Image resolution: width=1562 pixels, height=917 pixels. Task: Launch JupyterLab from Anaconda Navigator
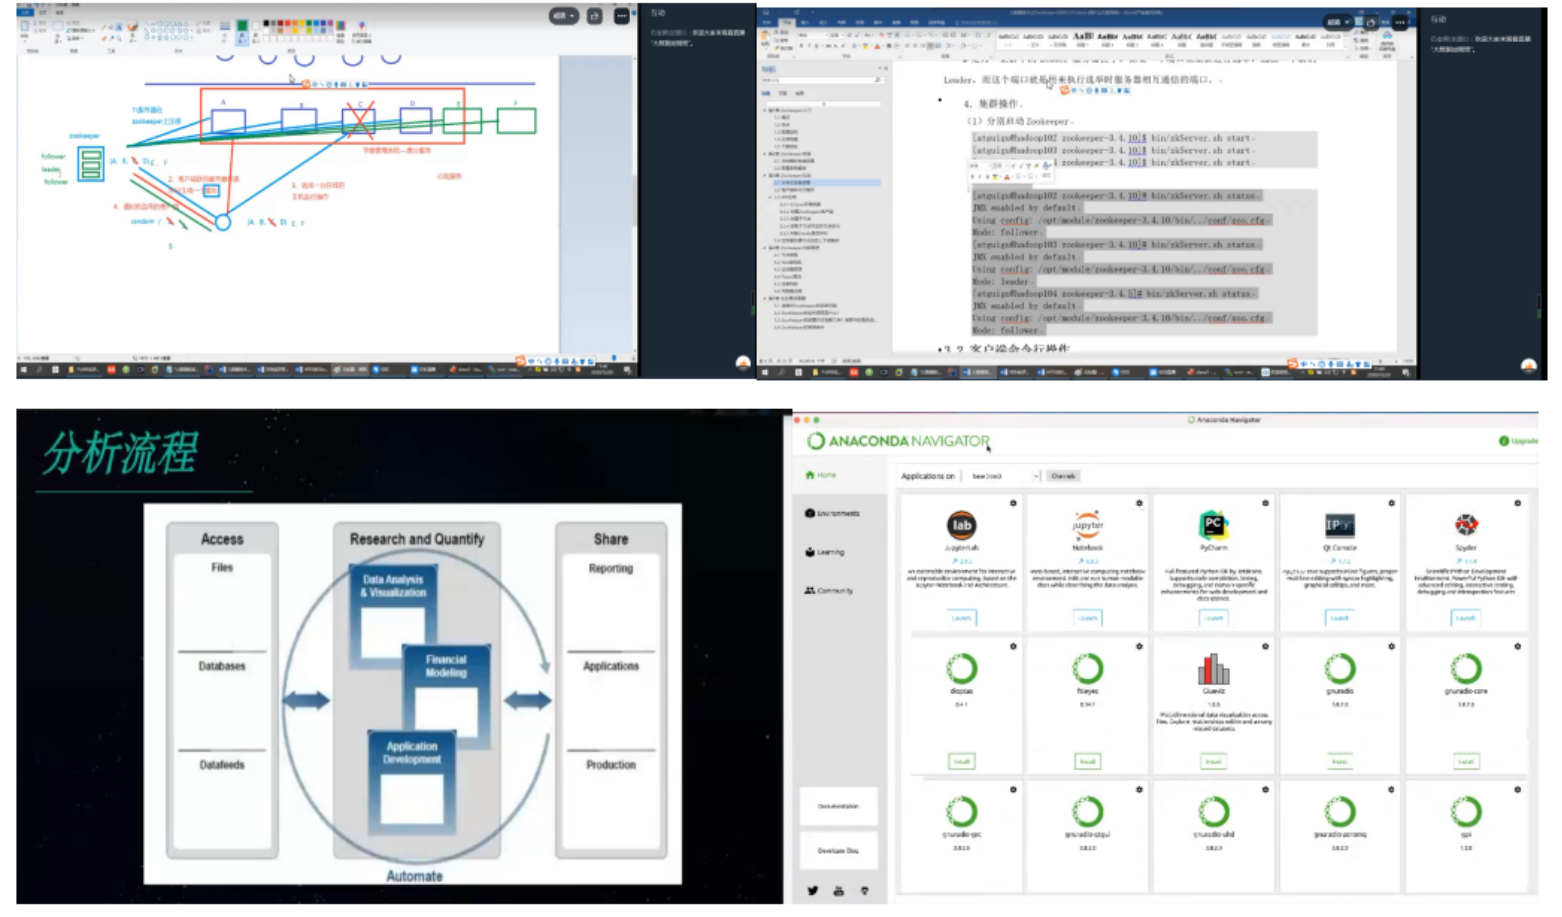(961, 618)
